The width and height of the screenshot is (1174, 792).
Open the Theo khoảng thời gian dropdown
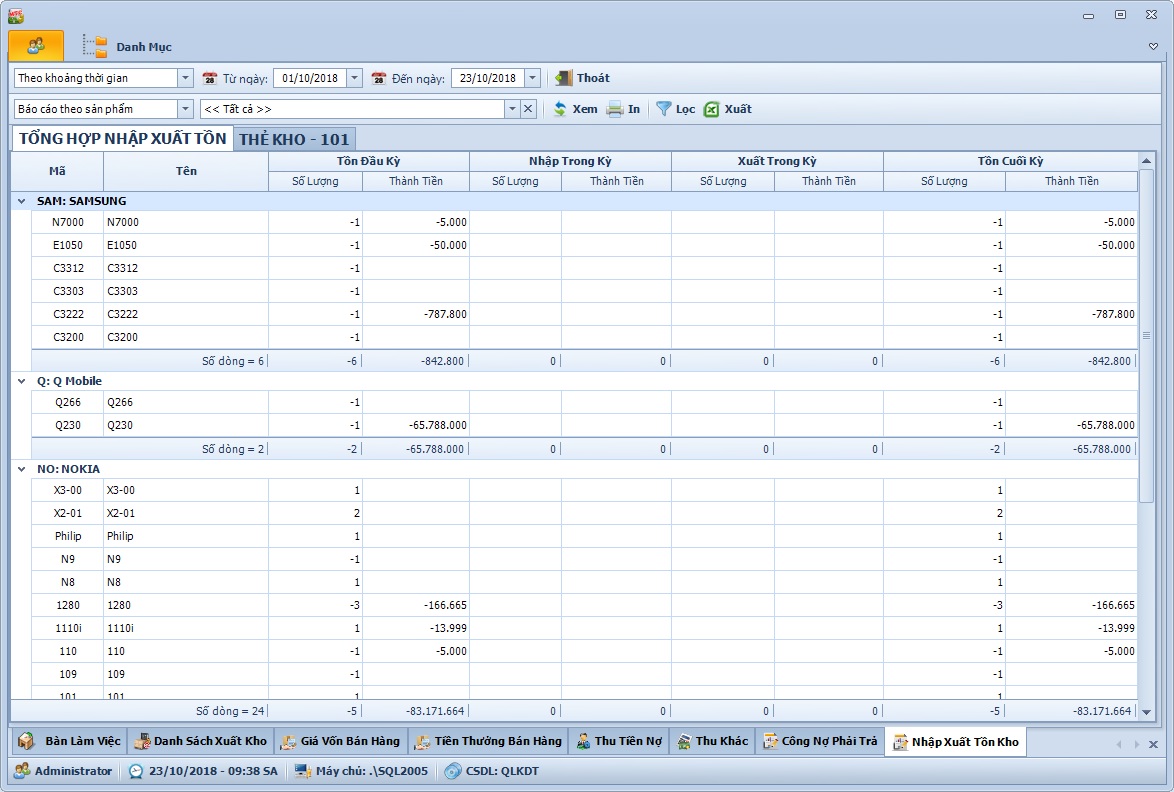185,78
